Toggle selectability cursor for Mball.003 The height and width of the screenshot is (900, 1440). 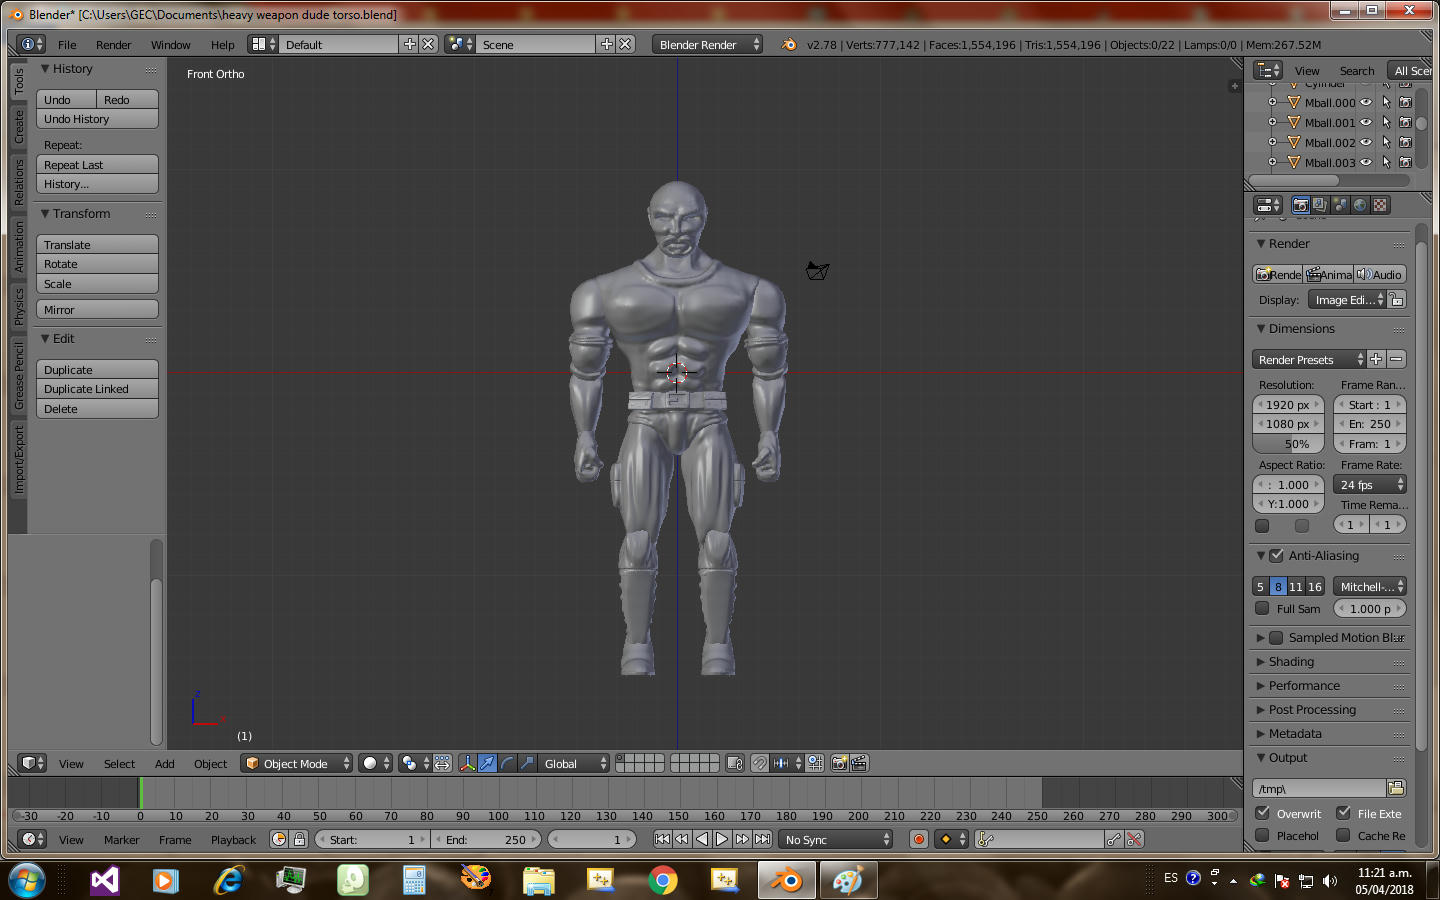click(1386, 162)
